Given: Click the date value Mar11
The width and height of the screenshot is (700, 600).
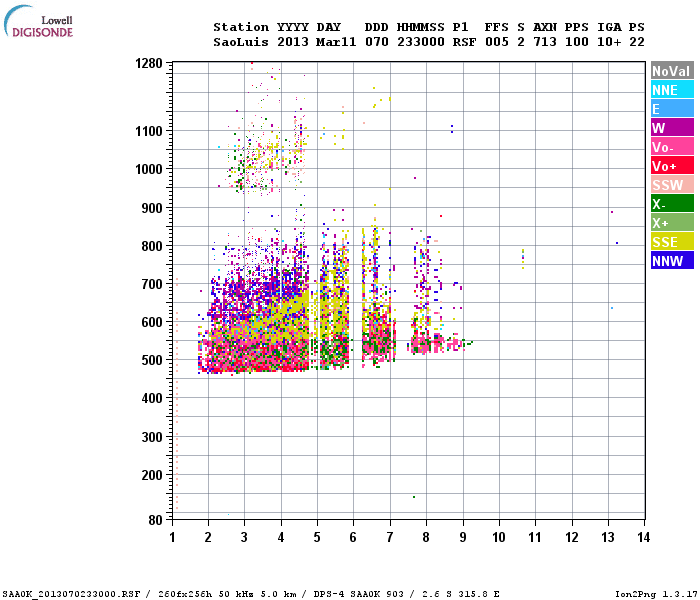Looking at the screenshot, I should tap(336, 42).
